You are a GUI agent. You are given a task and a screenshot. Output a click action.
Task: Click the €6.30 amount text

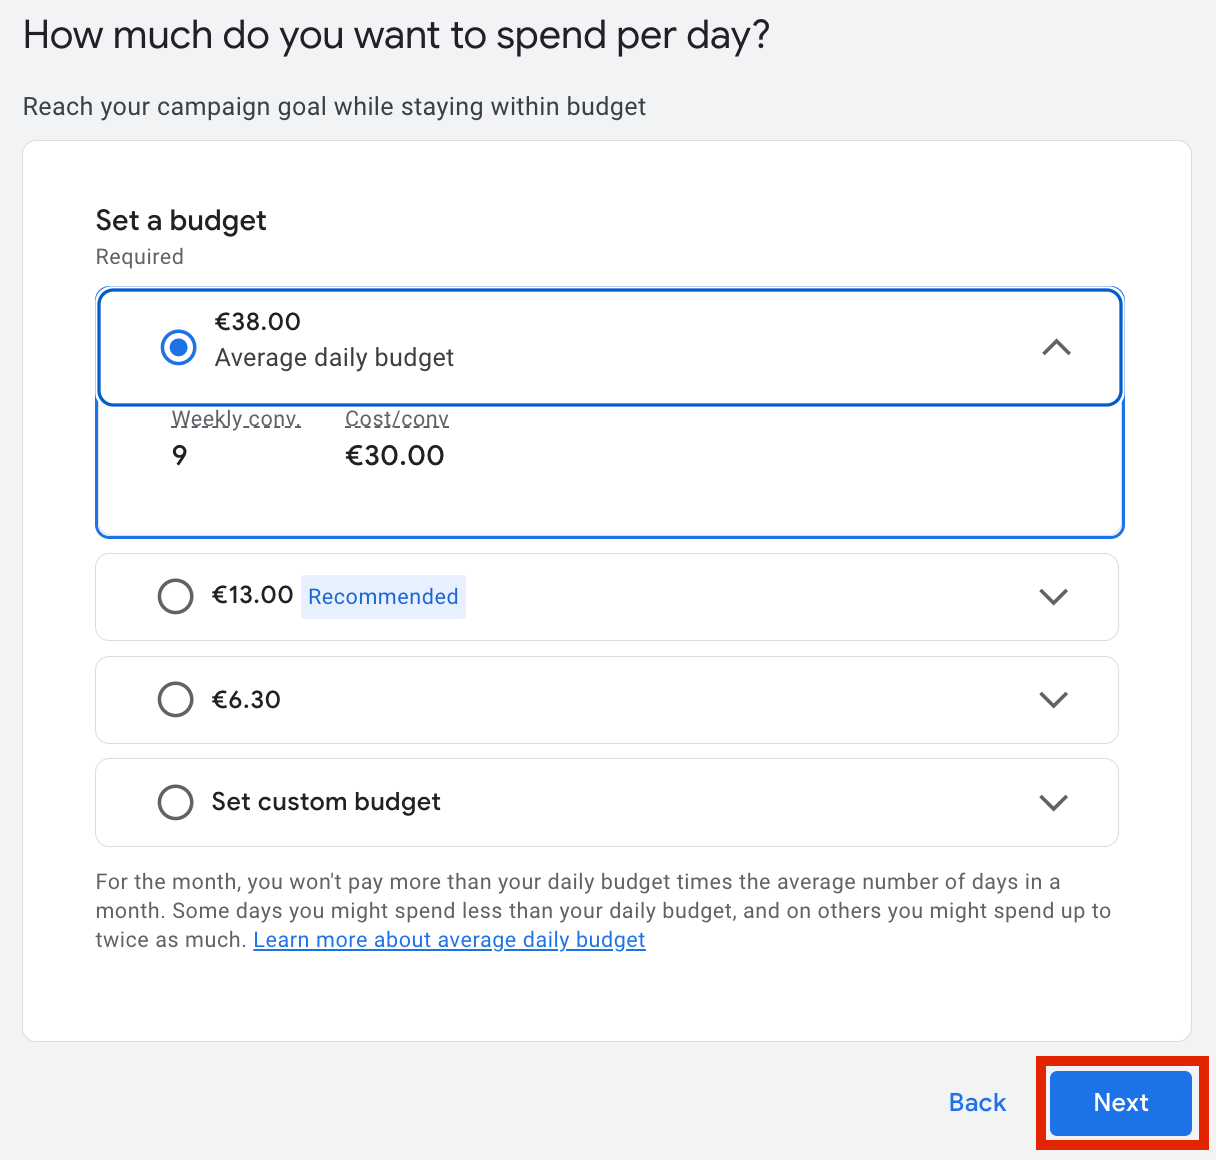click(x=246, y=700)
